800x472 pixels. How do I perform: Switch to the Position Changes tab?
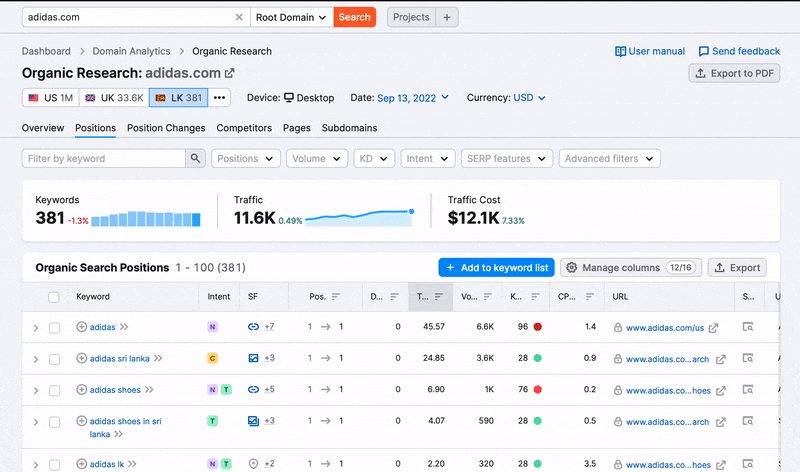pyautogui.click(x=166, y=128)
